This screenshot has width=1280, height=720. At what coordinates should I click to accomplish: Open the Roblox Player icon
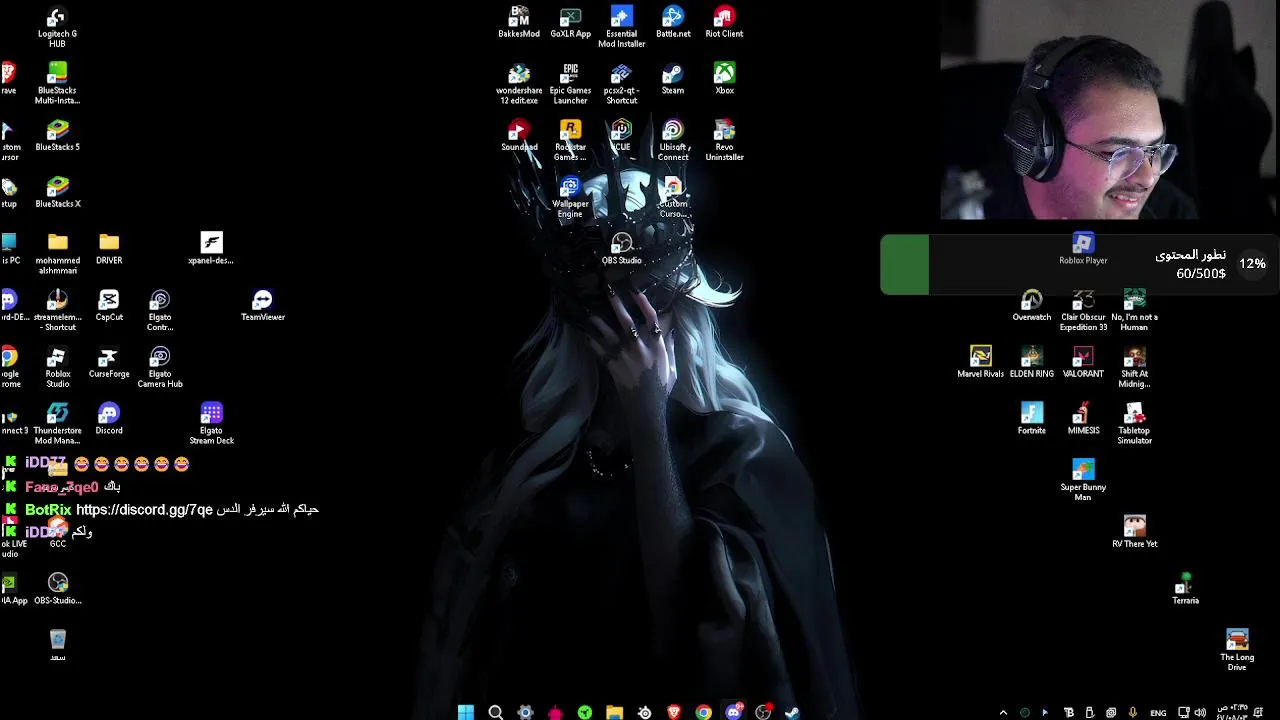click(x=1083, y=249)
